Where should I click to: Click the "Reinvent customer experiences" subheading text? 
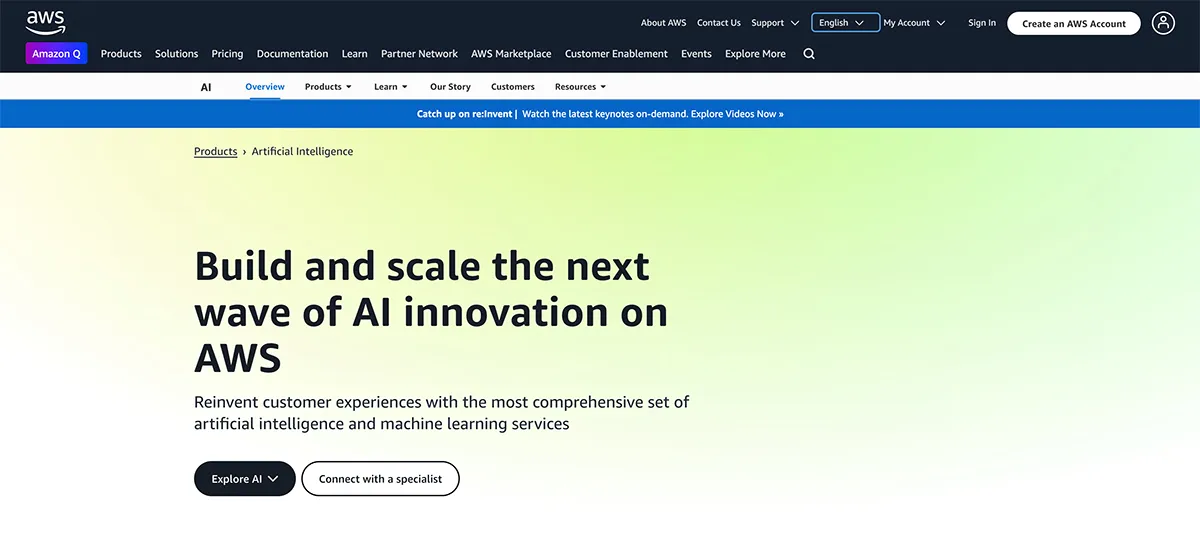pos(441,413)
